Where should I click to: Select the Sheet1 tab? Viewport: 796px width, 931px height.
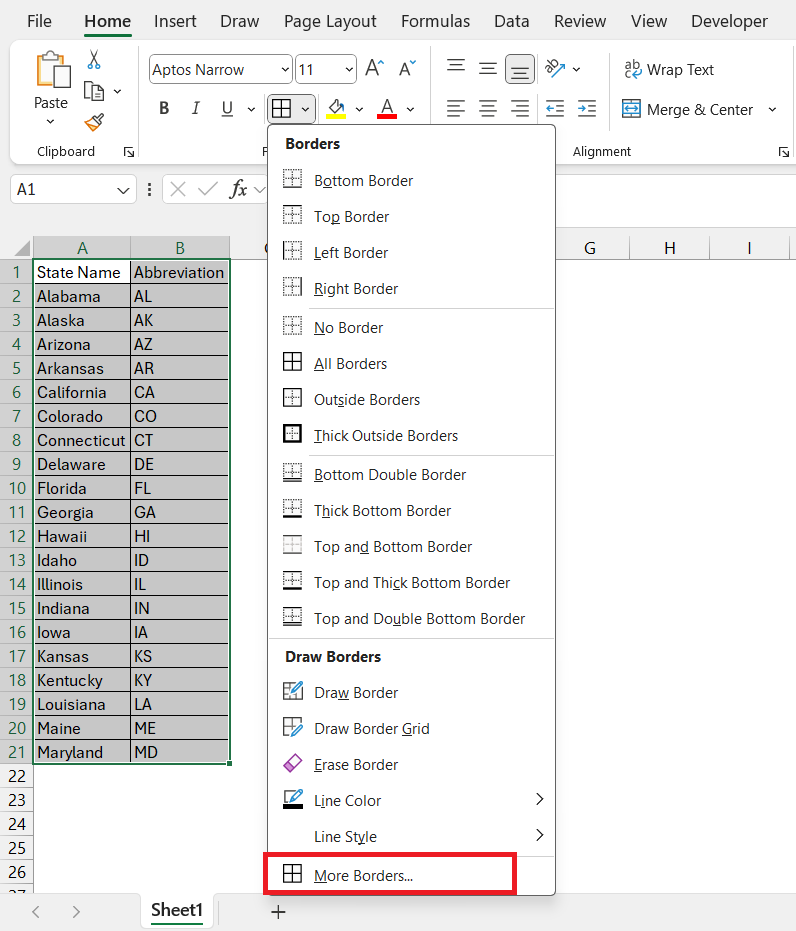177,910
